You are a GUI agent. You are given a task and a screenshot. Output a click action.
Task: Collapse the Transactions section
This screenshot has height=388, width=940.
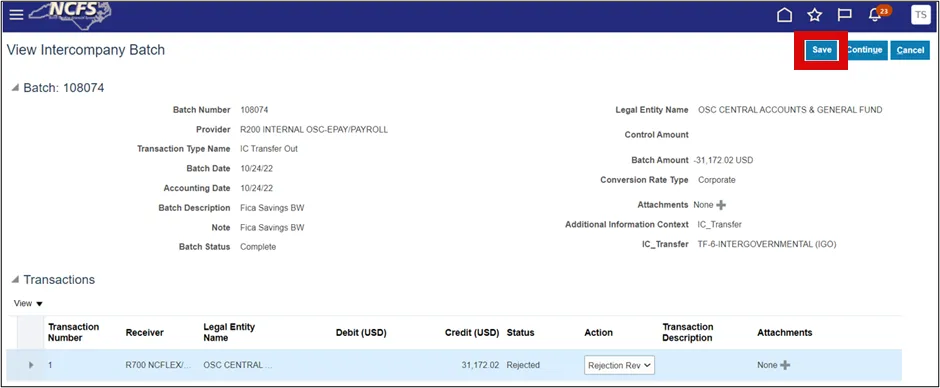point(15,280)
